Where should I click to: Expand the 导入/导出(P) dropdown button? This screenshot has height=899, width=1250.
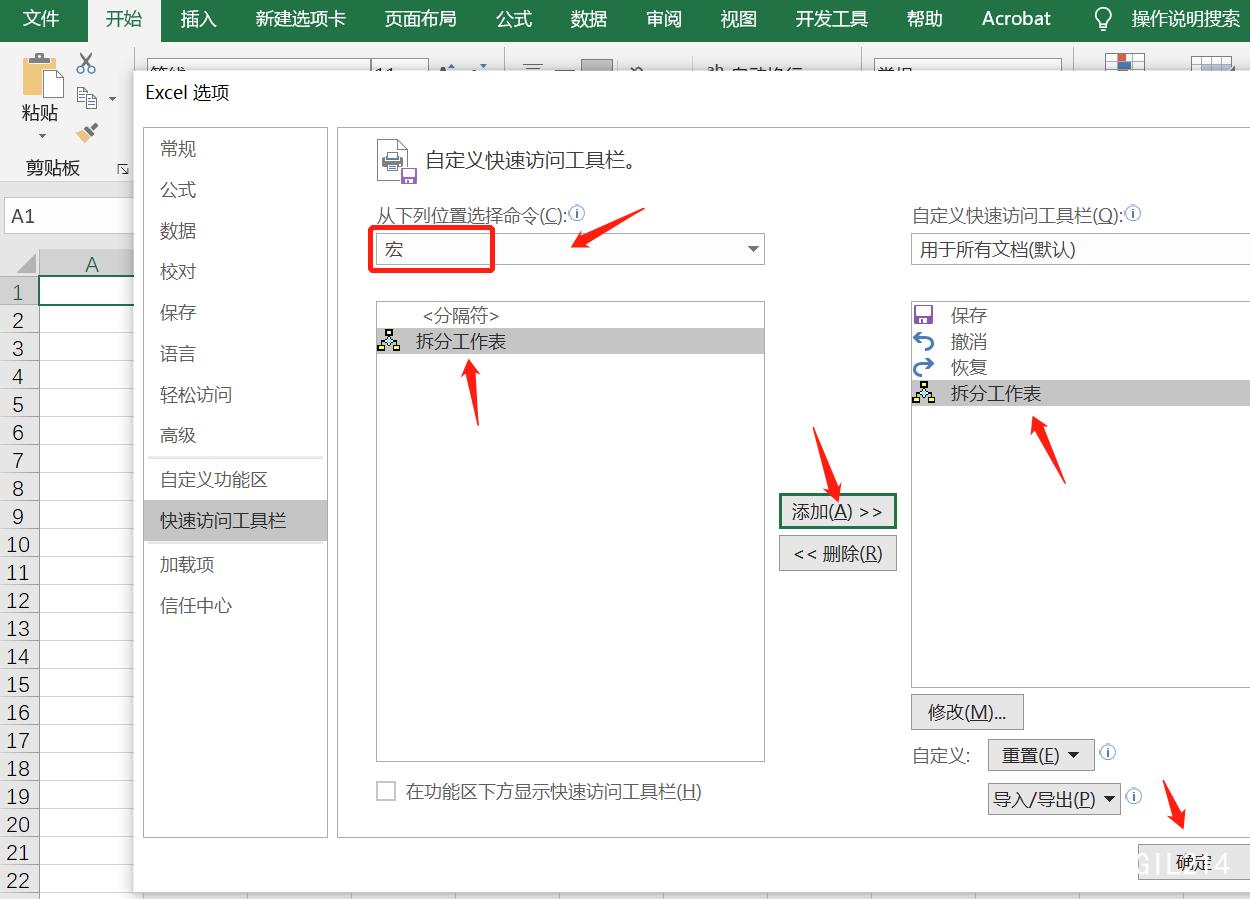(1054, 799)
